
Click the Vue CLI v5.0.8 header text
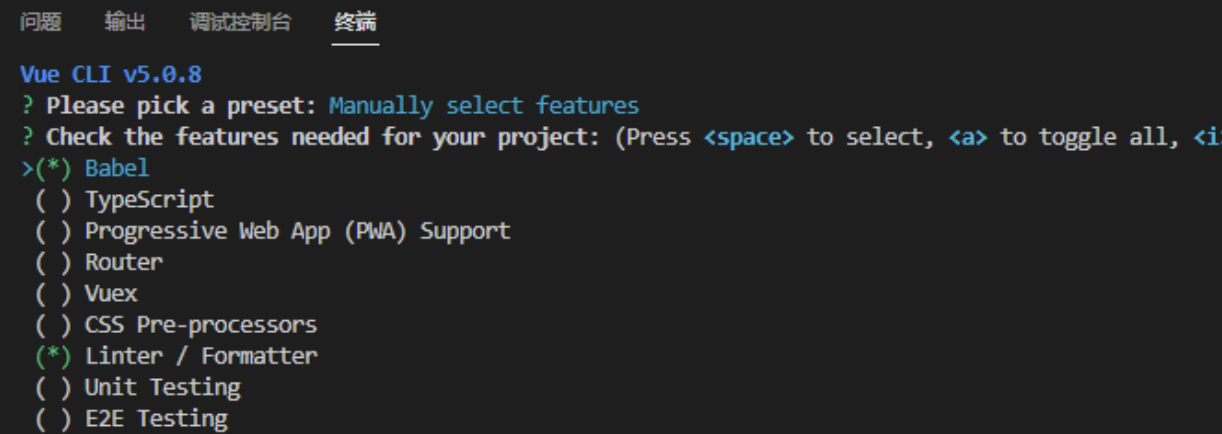pos(111,75)
